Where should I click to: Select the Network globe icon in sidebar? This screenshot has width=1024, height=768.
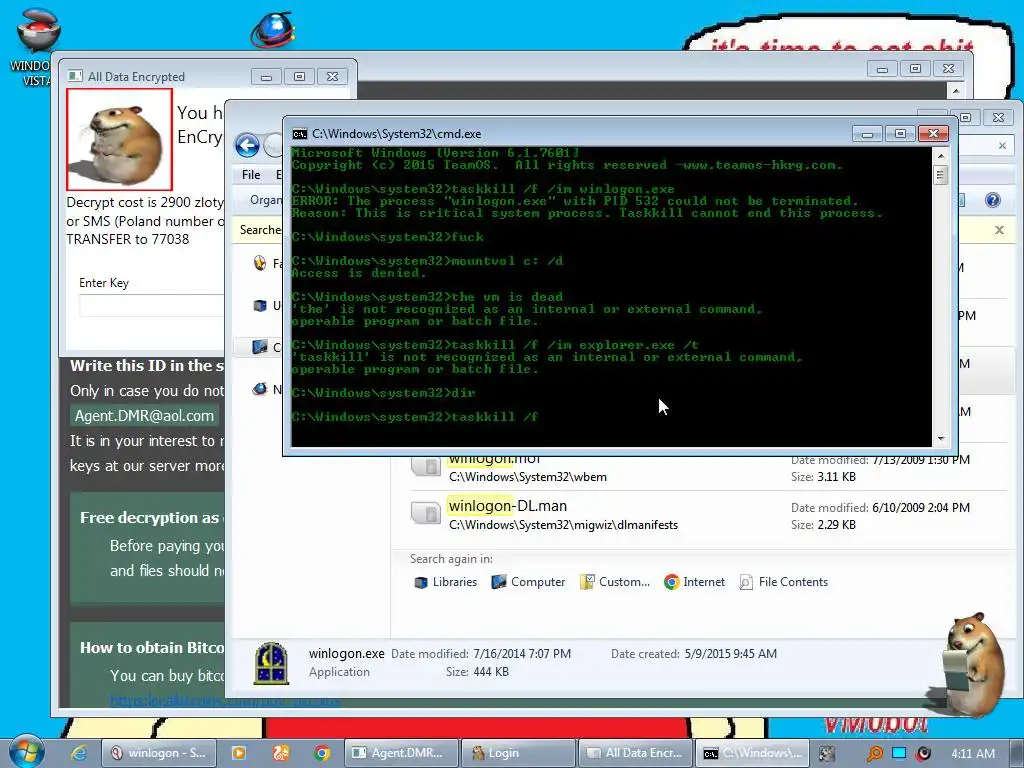point(260,389)
